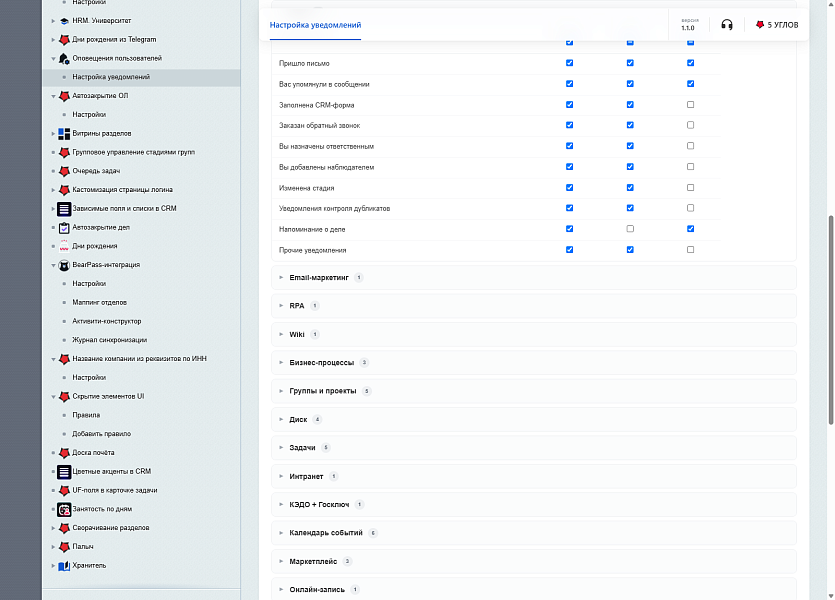Click the Витрины разделов blue tiles icon
835x600 pixels.
(64, 134)
